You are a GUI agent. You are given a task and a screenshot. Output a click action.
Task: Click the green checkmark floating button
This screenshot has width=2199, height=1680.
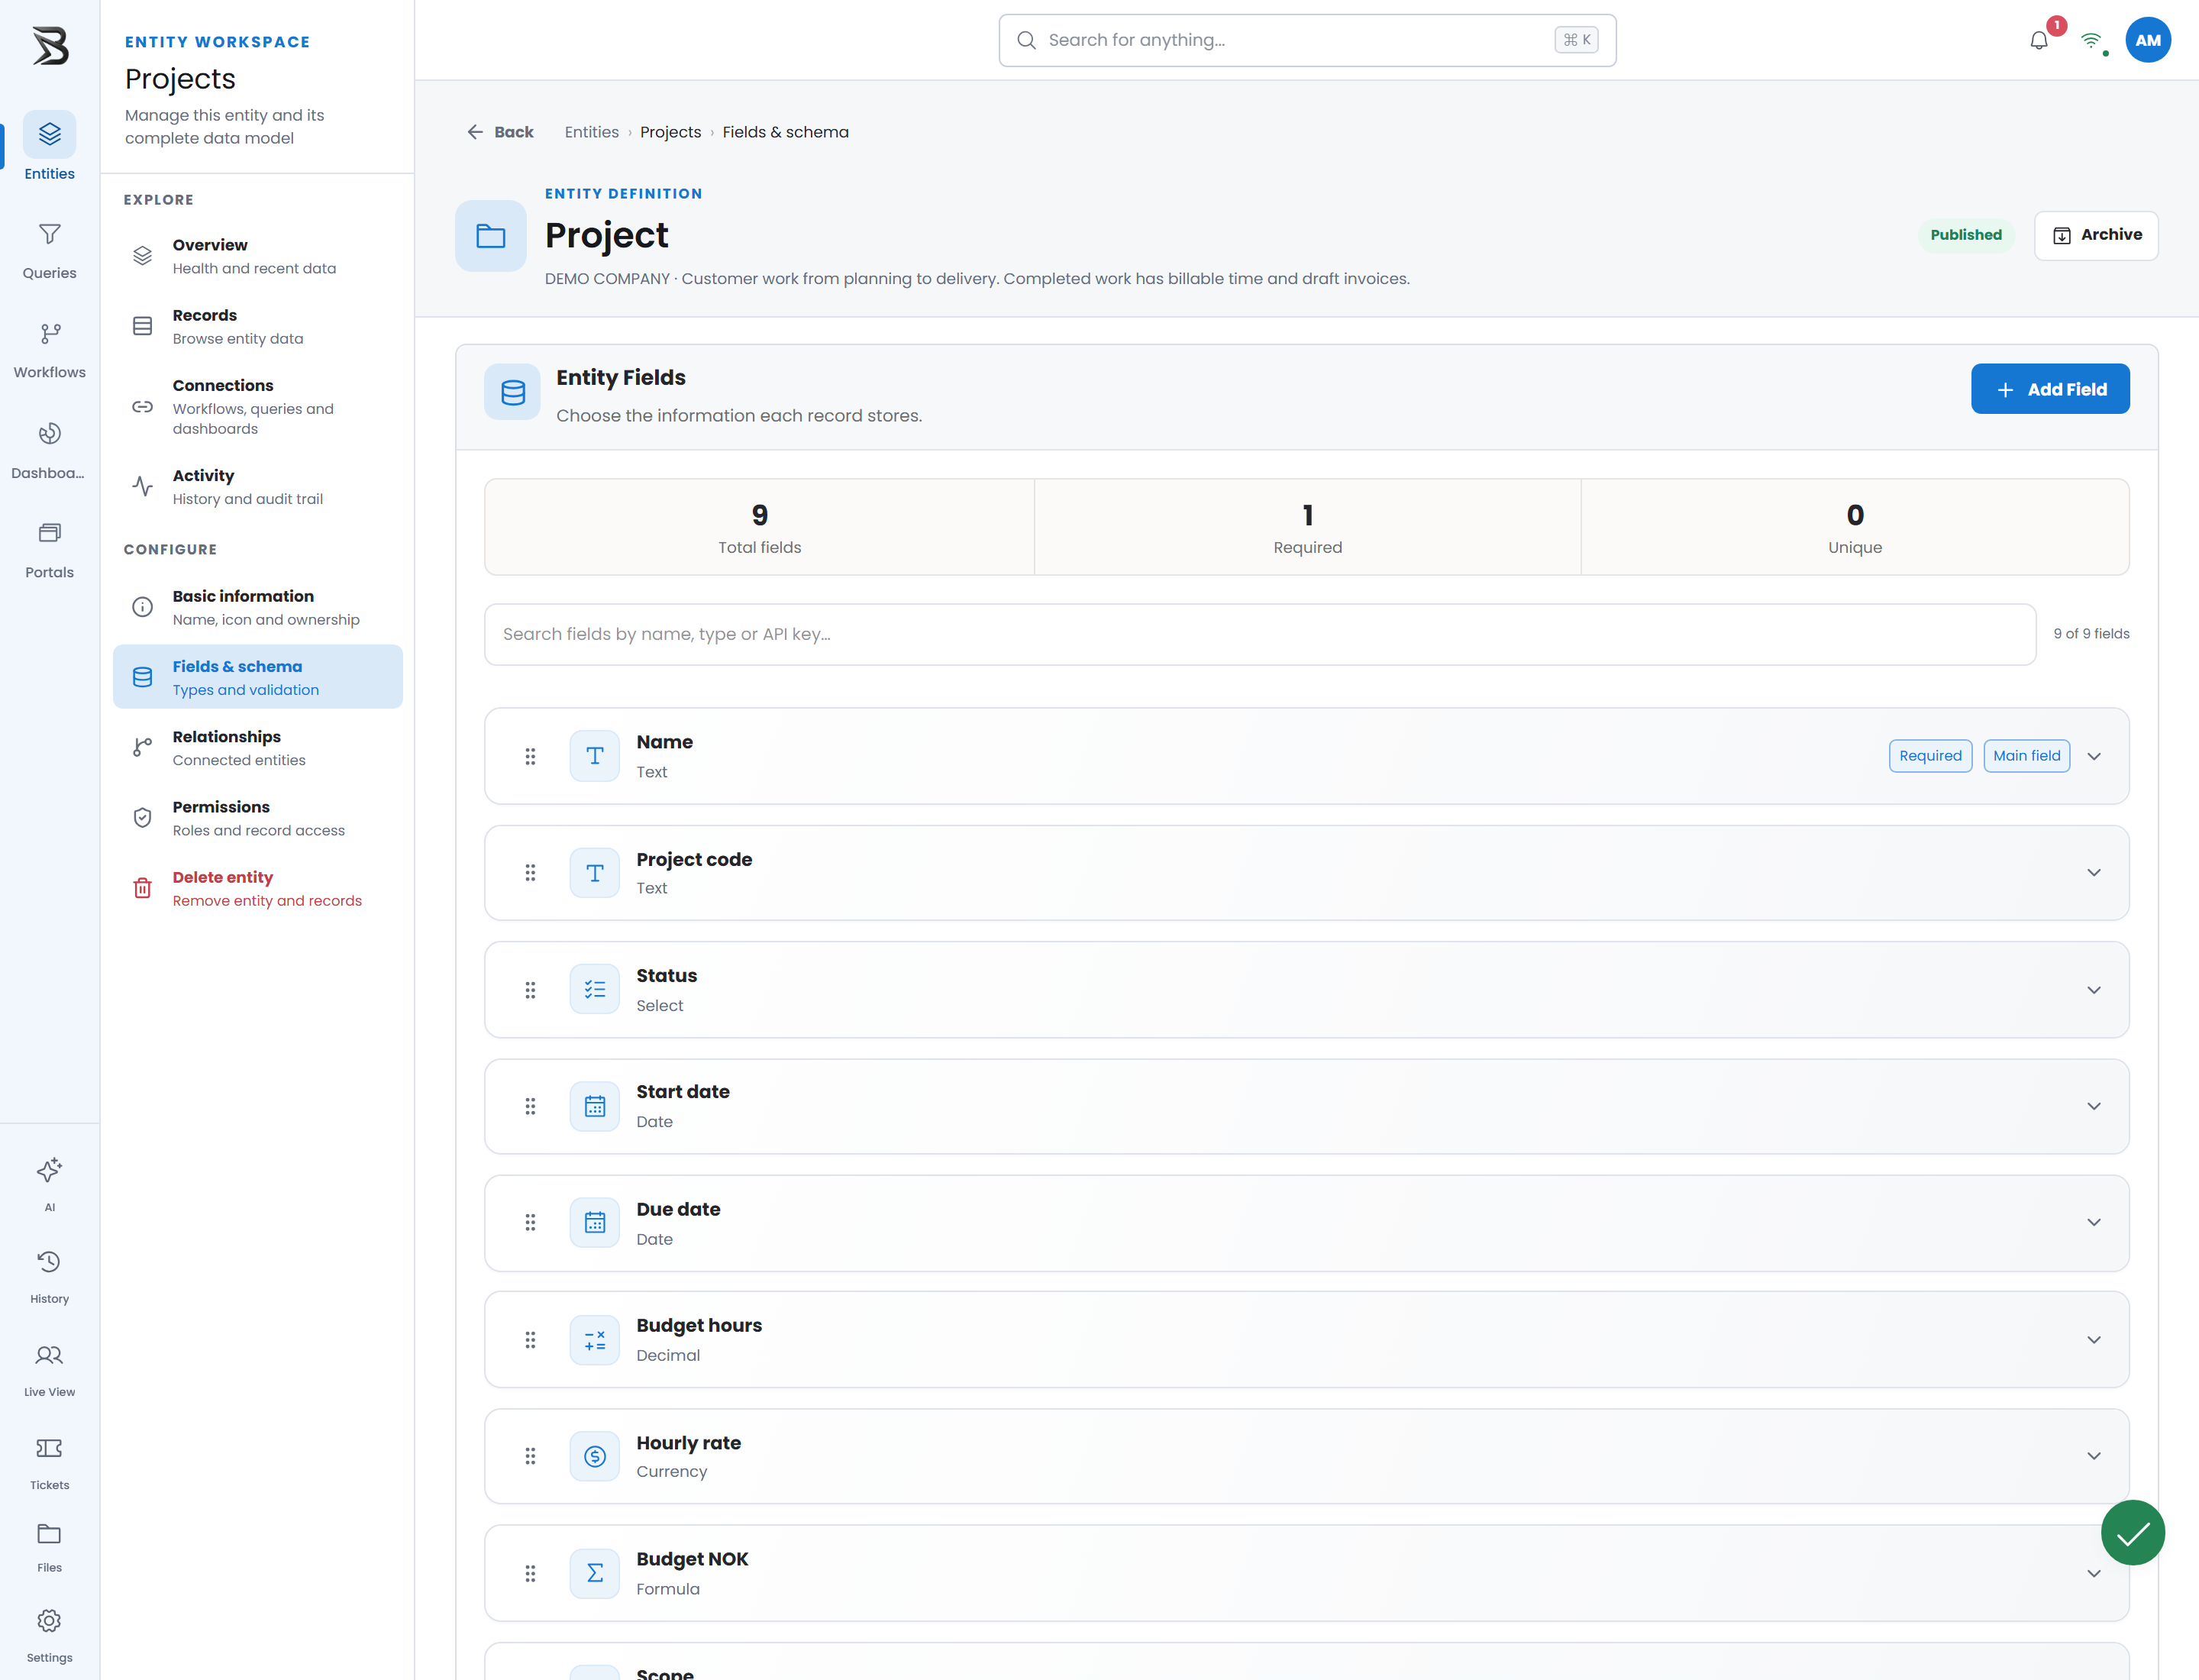point(2132,1532)
